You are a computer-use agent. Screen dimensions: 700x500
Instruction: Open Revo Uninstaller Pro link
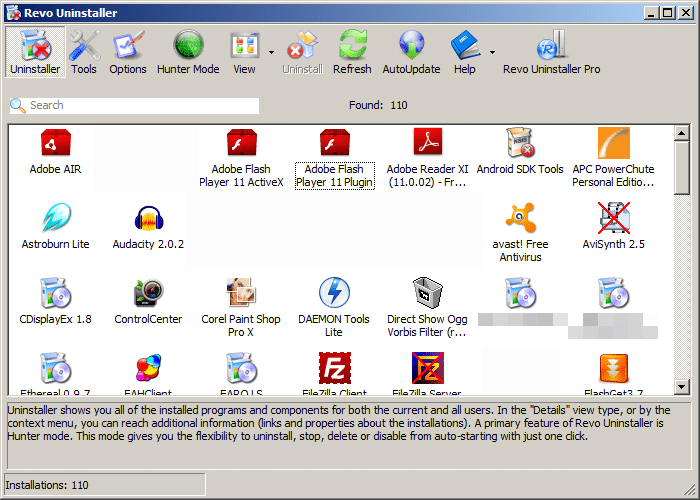tap(551, 52)
